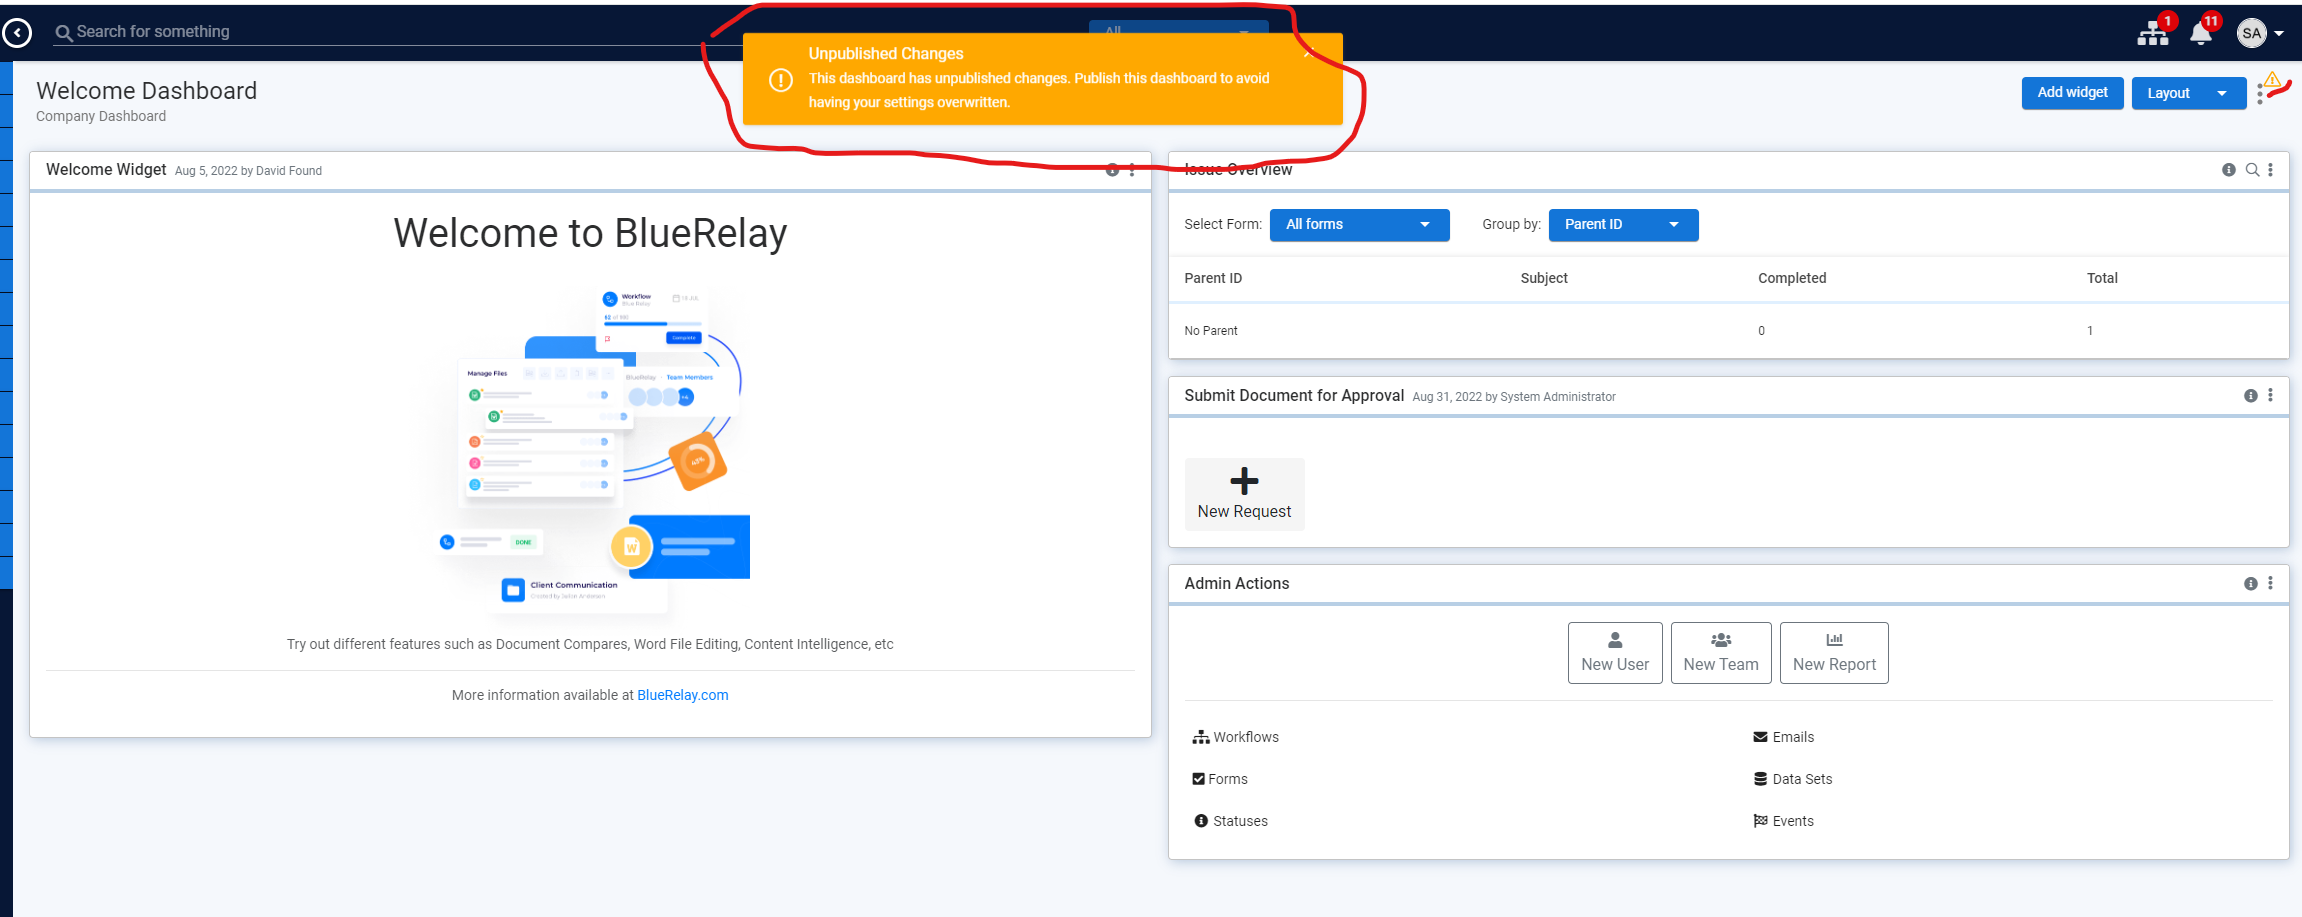Screen dimensions: 2302x917
Task: Open the notifications bell with badge 11
Action: click(2200, 34)
